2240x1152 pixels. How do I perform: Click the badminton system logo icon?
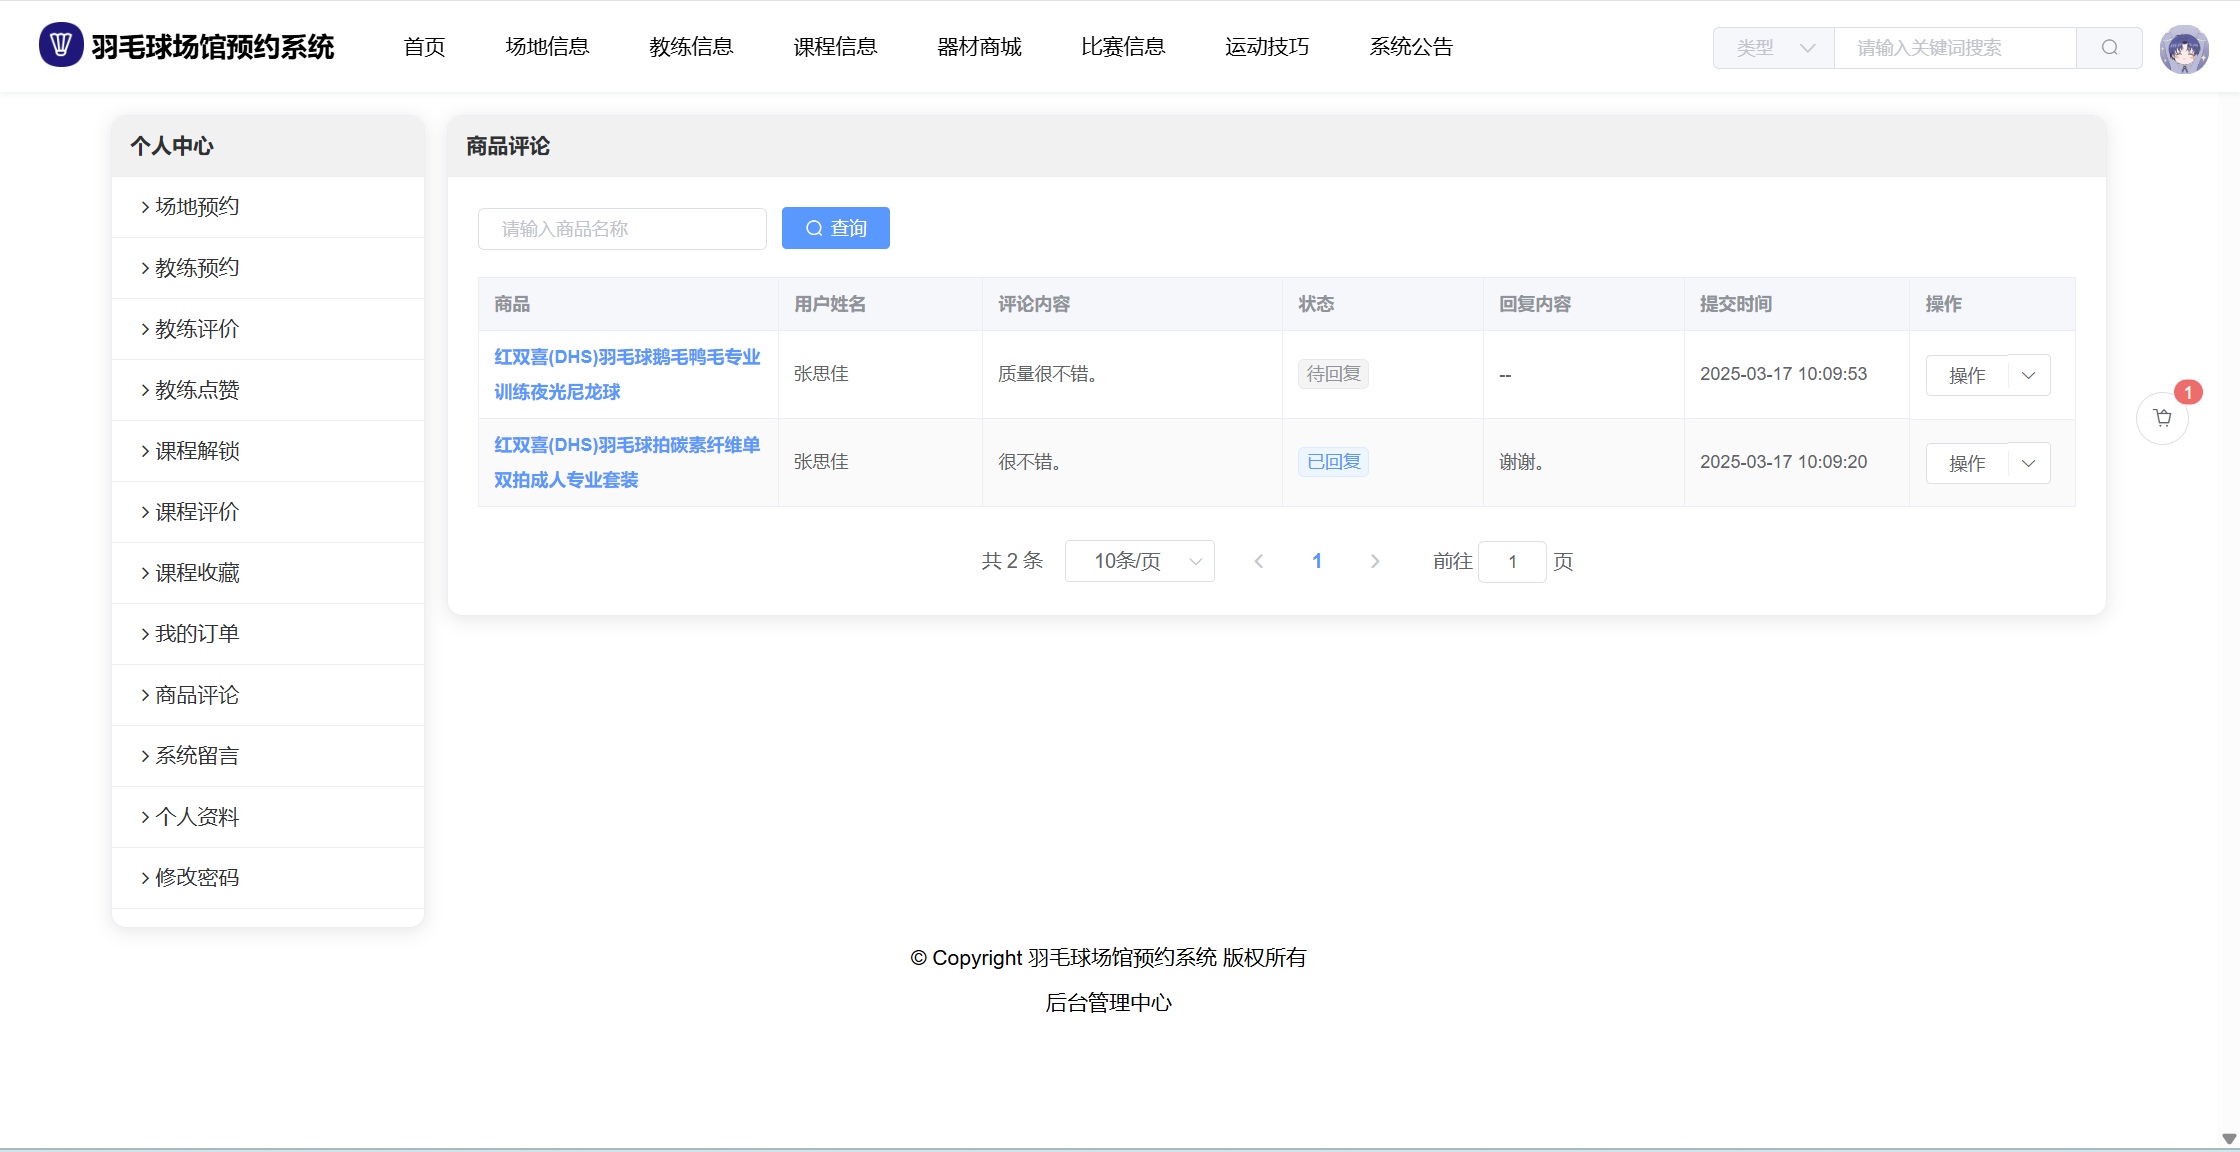[60, 46]
